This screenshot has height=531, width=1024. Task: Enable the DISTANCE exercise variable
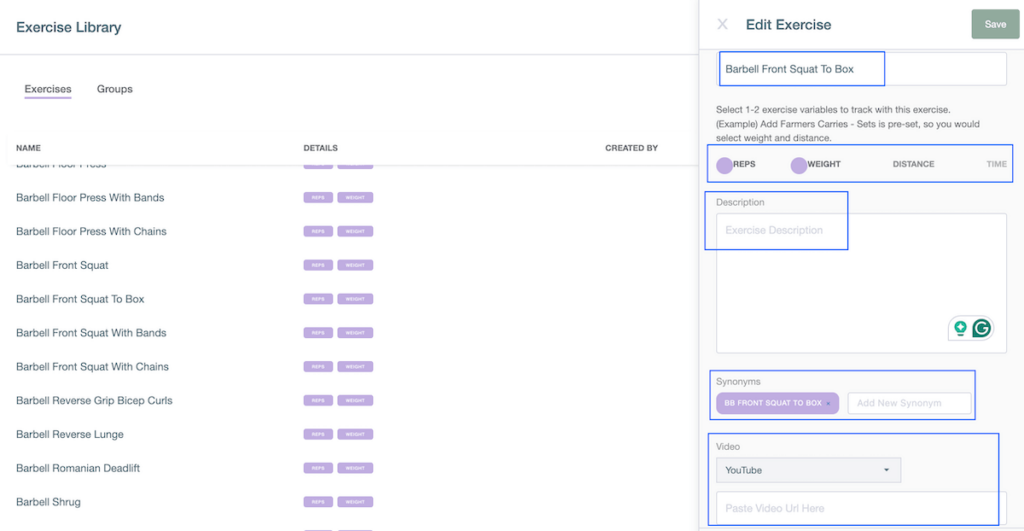point(913,164)
